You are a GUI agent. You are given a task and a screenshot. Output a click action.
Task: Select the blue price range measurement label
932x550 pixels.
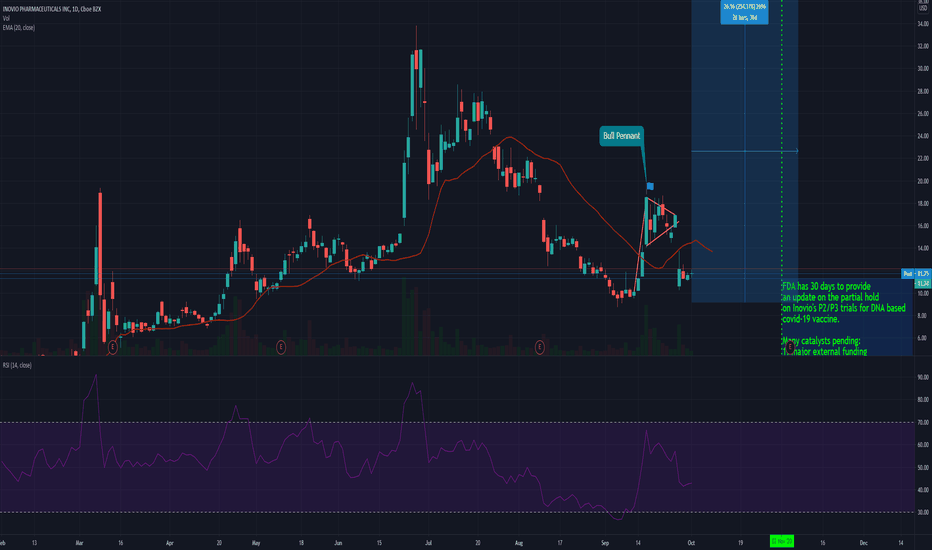(744, 12)
